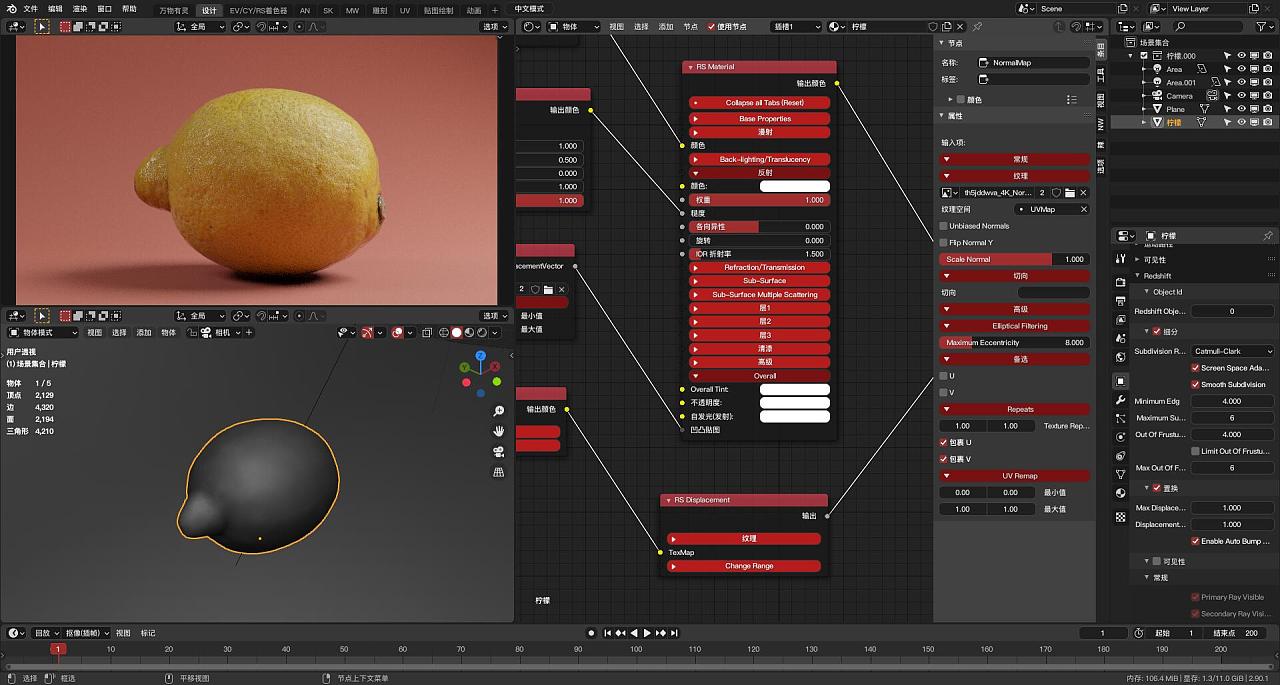Enable the Flip Normal Y checkbox
The width and height of the screenshot is (1280, 685).
[944, 240]
